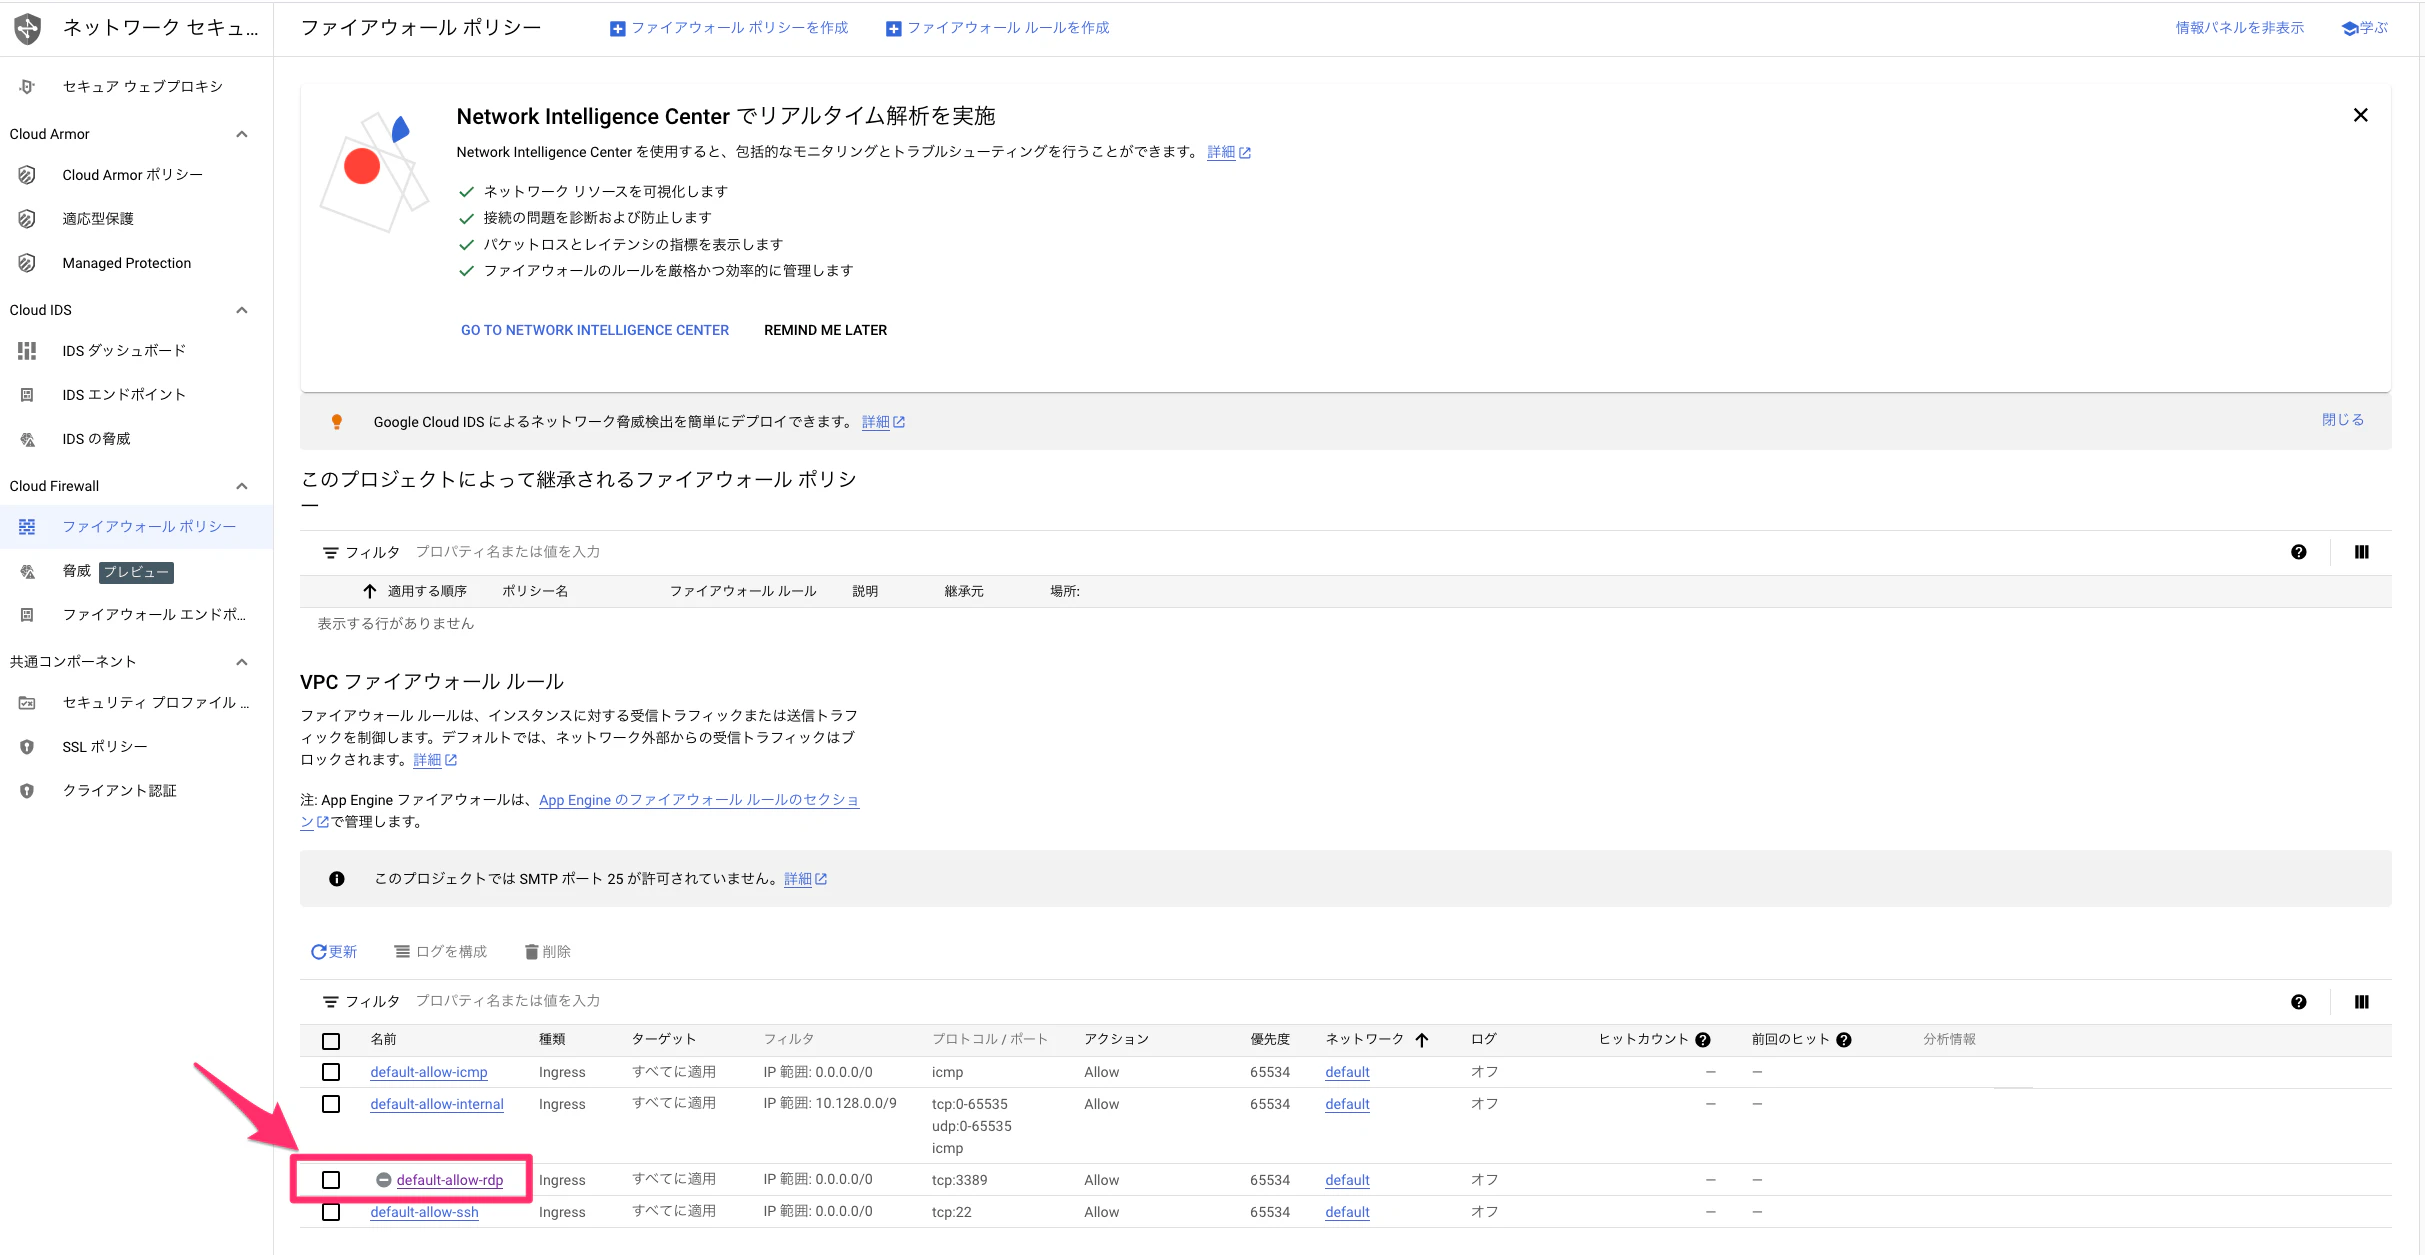Click GO TO NETWORK INTELLIGENCE CENTER

(x=595, y=330)
